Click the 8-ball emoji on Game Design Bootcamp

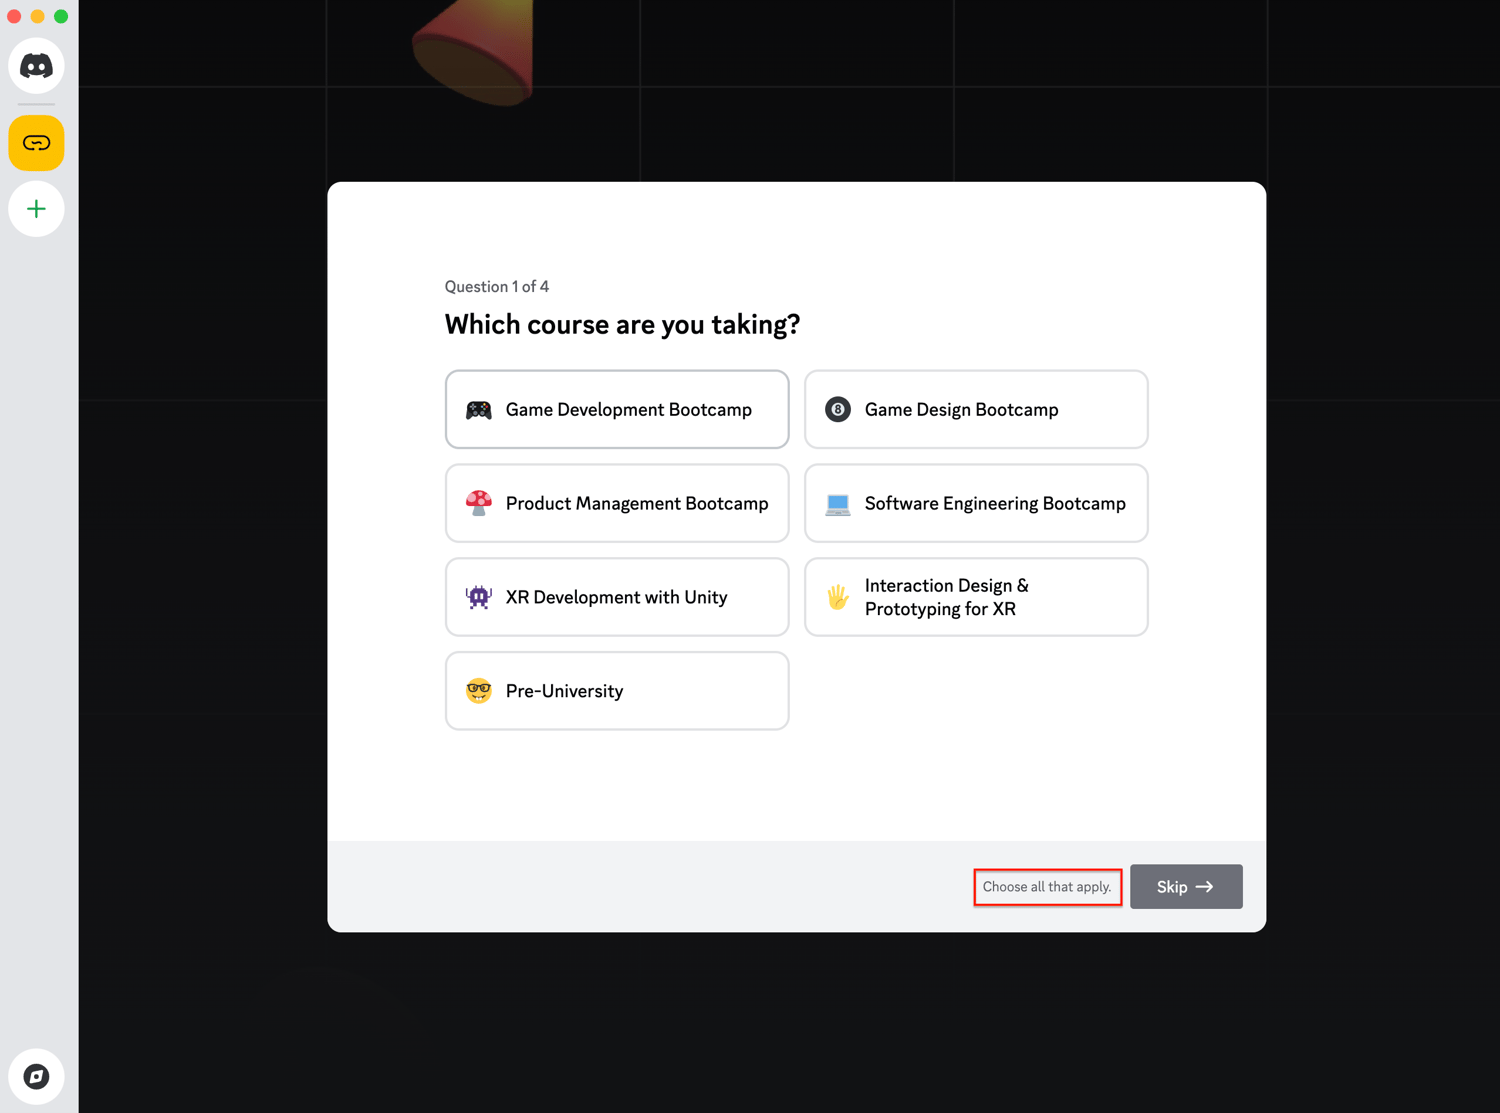coord(837,409)
